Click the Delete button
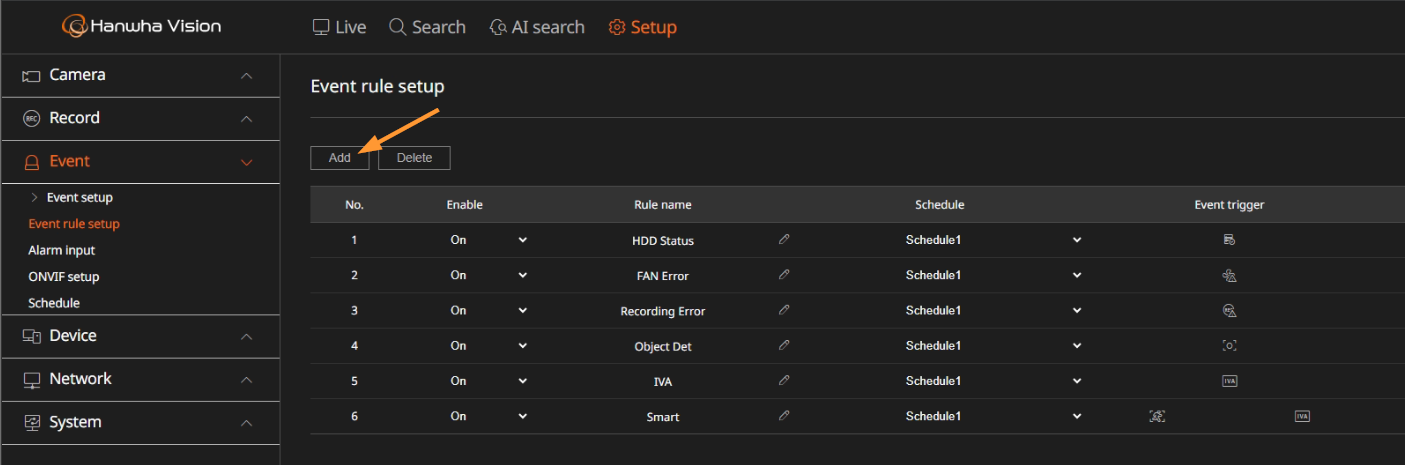 [414, 158]
